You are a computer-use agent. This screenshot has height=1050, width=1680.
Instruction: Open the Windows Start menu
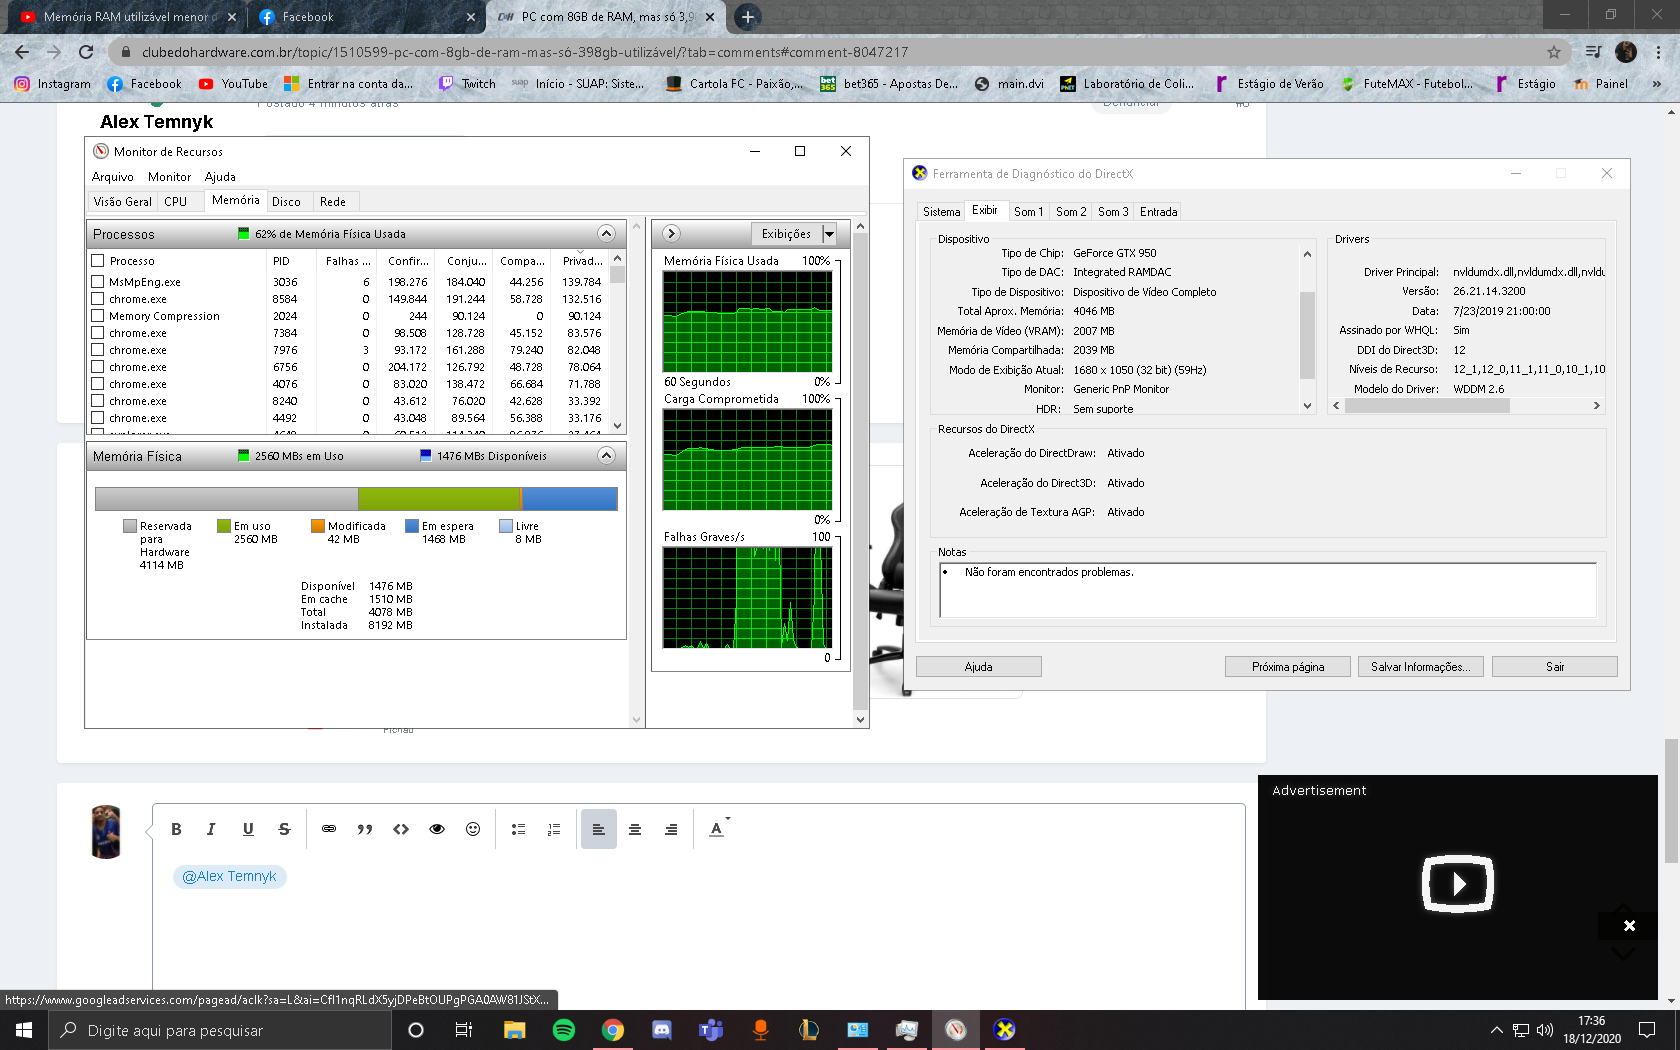tap(24, 1030)
